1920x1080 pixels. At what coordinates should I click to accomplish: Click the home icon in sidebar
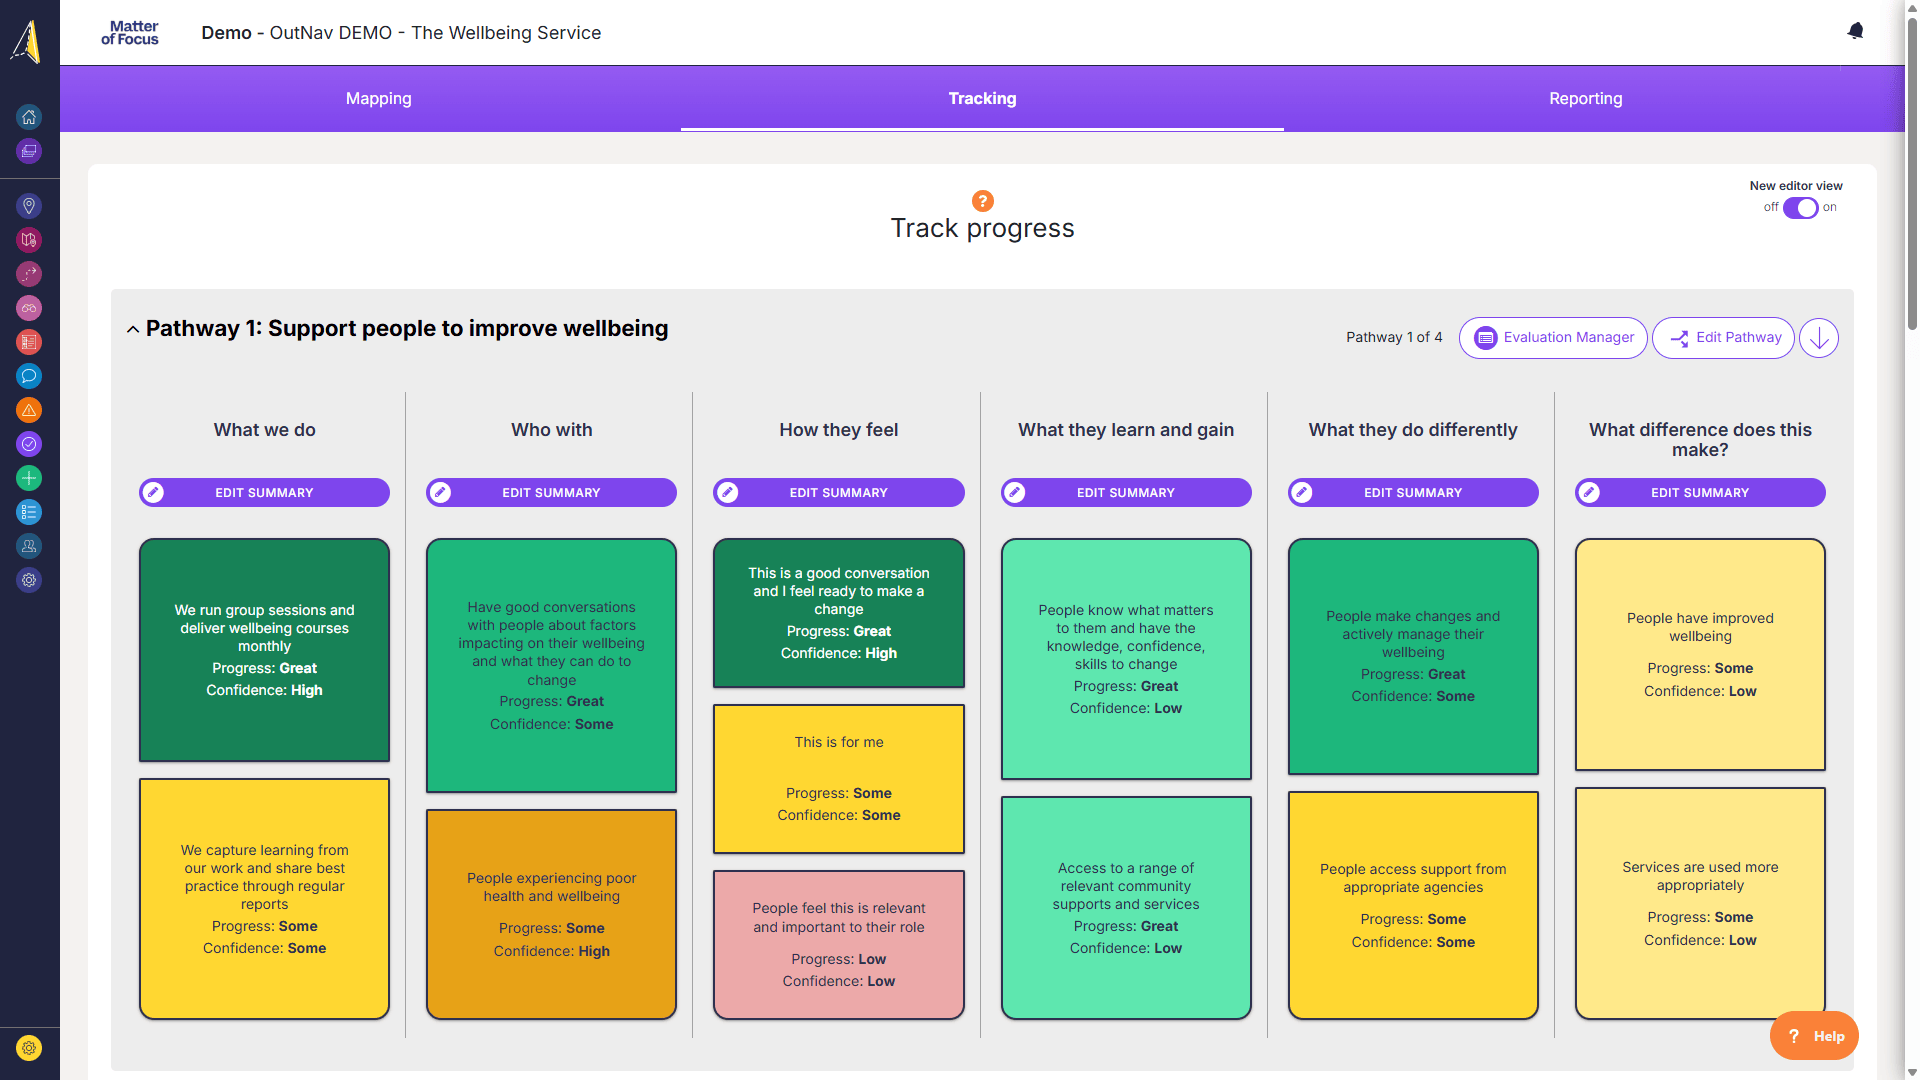tap(29, 117)
